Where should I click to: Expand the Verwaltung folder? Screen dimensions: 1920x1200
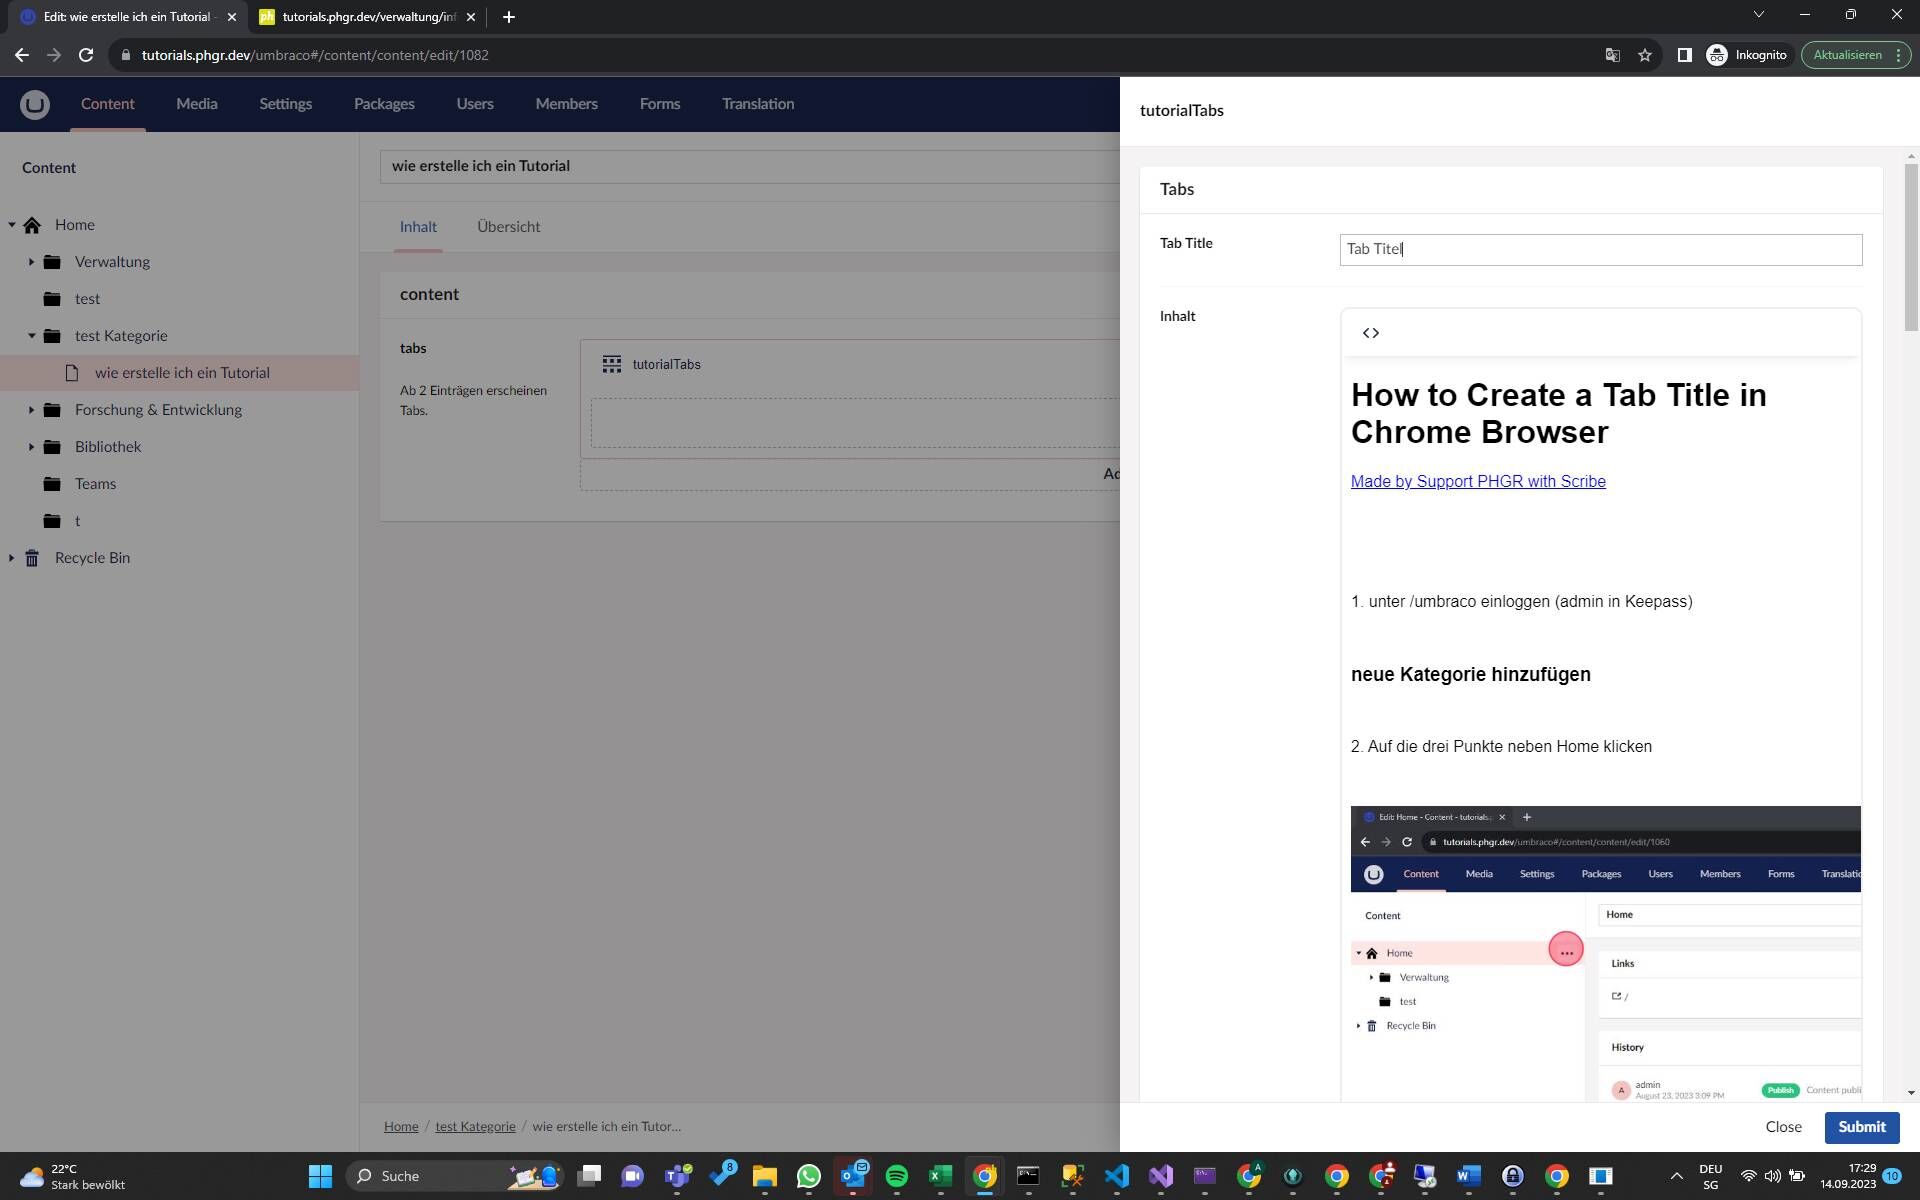30,262
